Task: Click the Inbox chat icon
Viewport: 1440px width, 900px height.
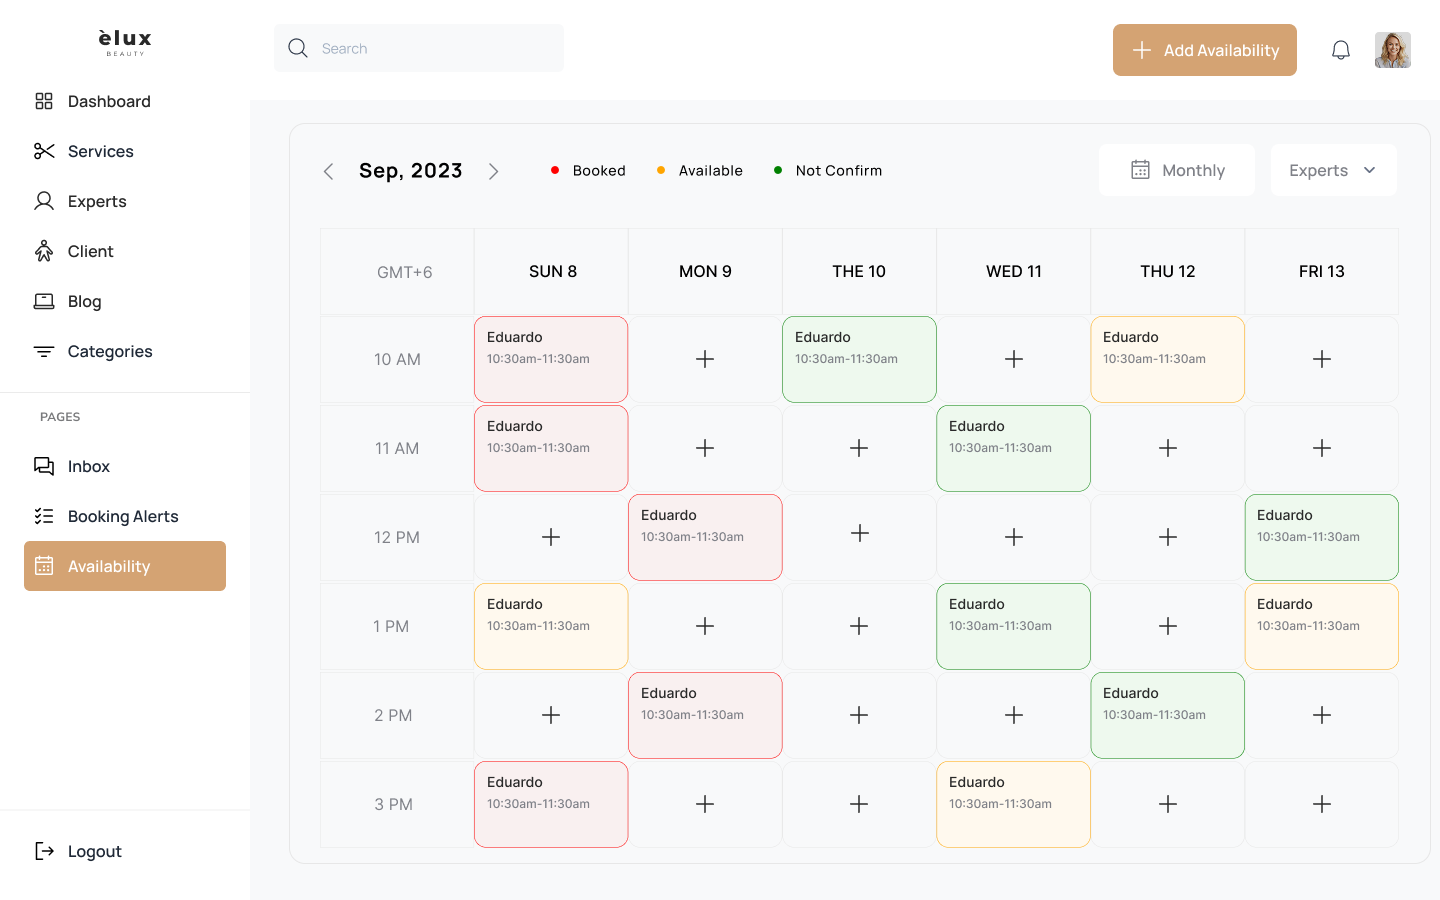Action: pyautogui.click(x=44, y=466)
